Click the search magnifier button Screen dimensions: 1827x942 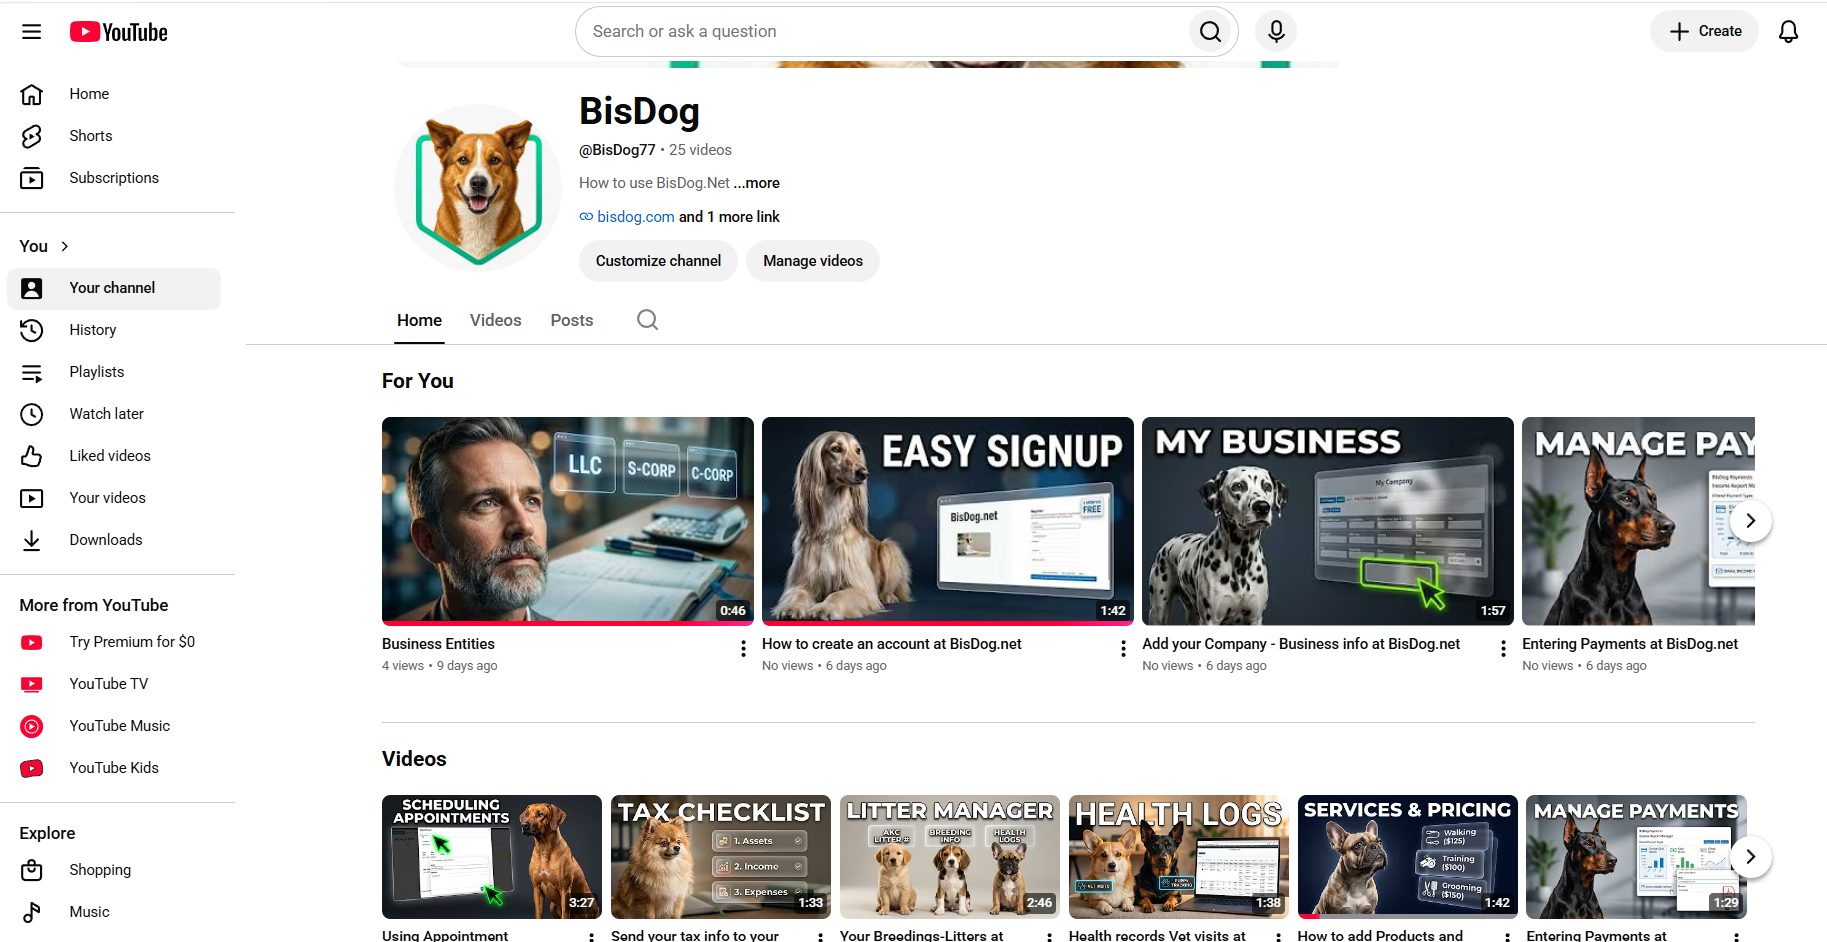tap(1210, 32)
